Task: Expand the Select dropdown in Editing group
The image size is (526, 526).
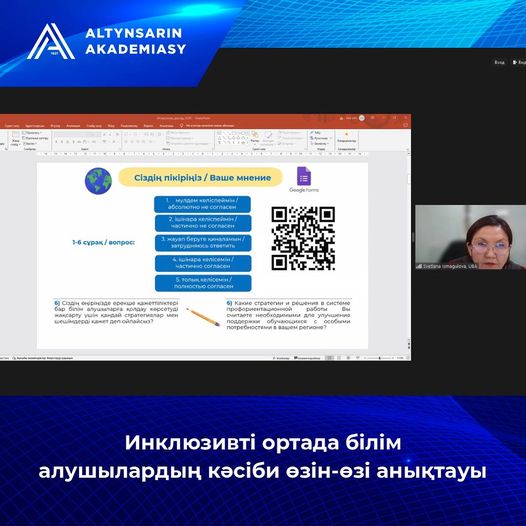Action: pos(320,143)
